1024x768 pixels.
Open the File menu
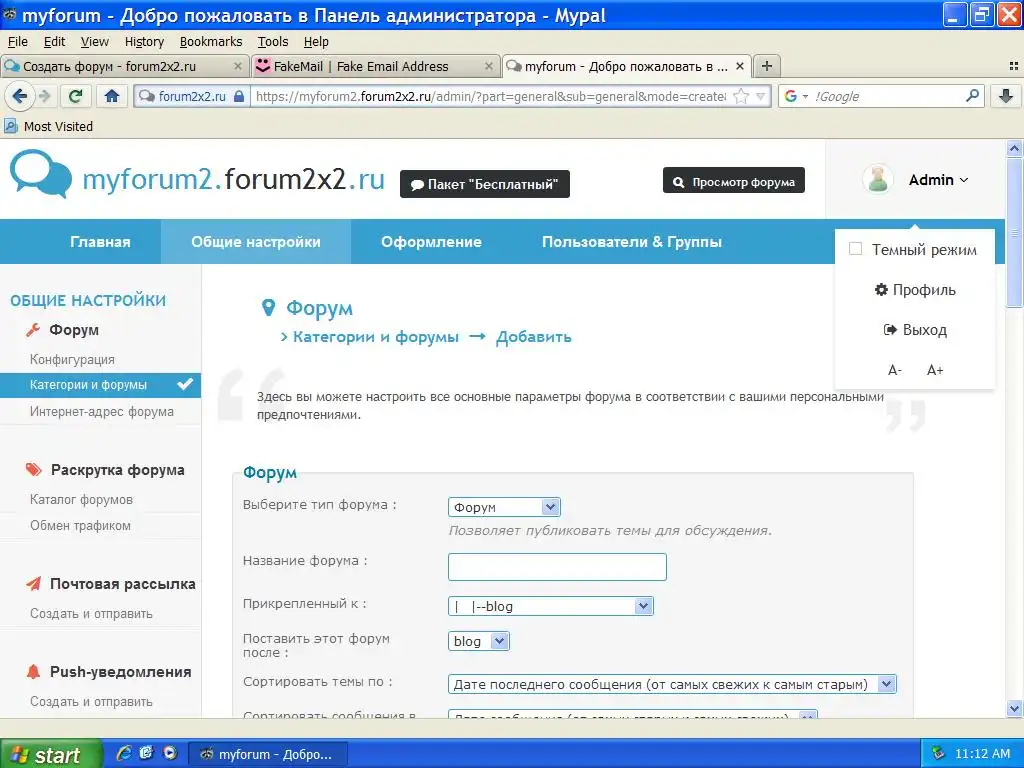(18, 42)
